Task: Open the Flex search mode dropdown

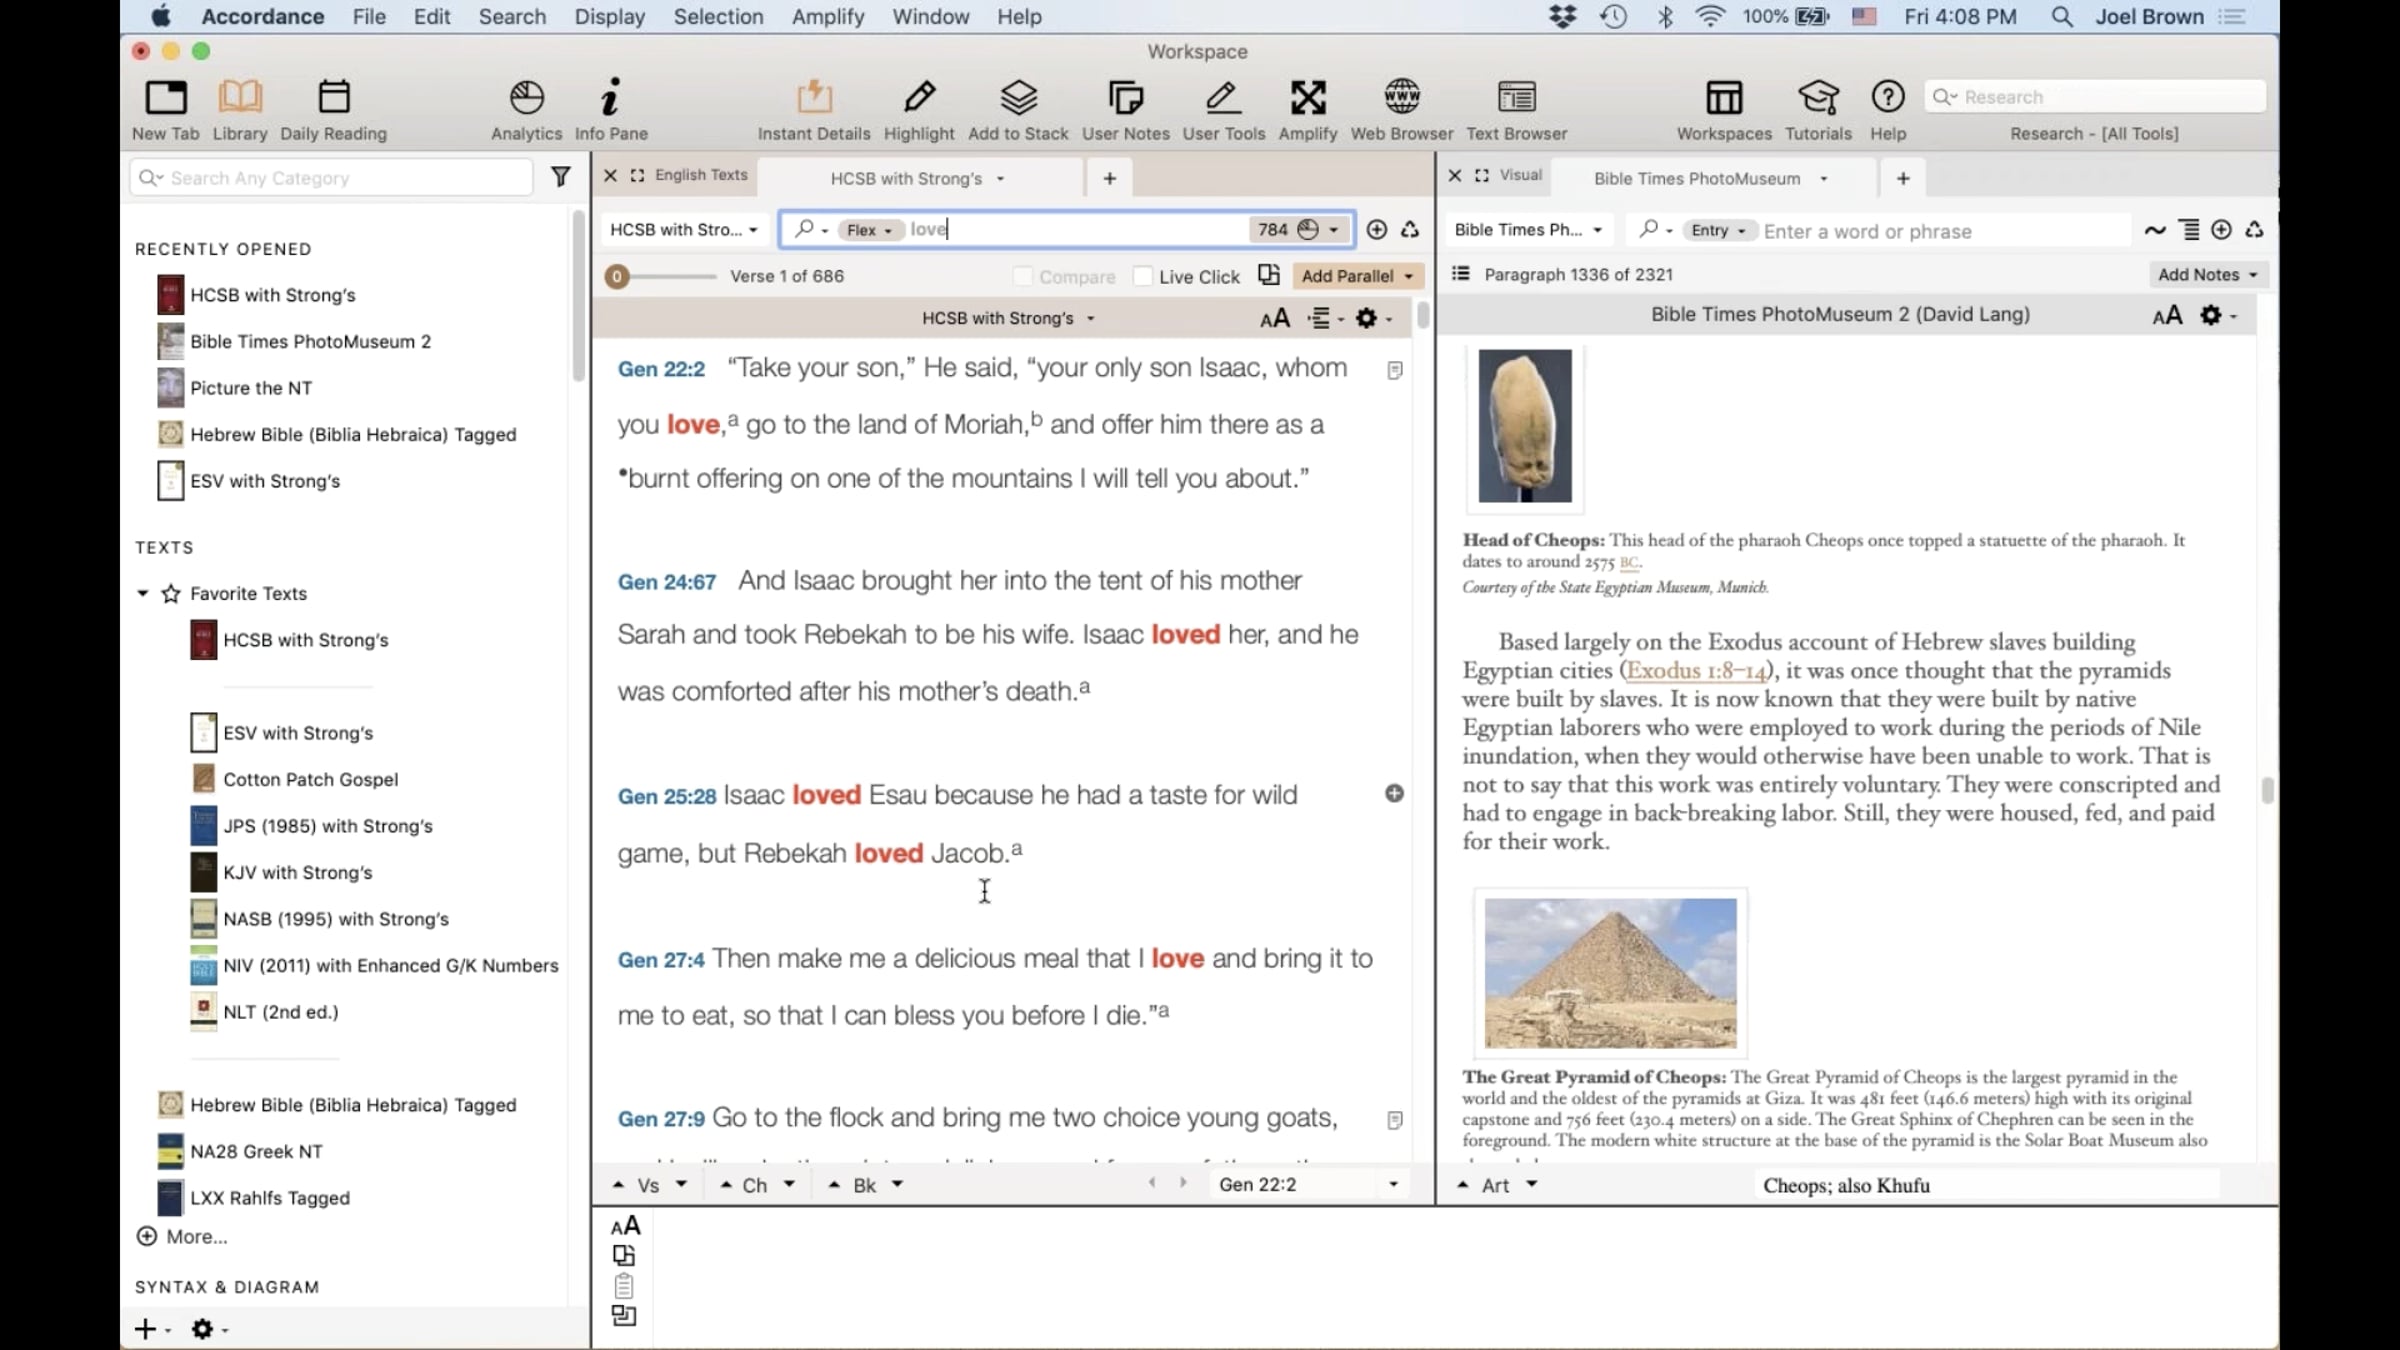Action: pos(869,230)
